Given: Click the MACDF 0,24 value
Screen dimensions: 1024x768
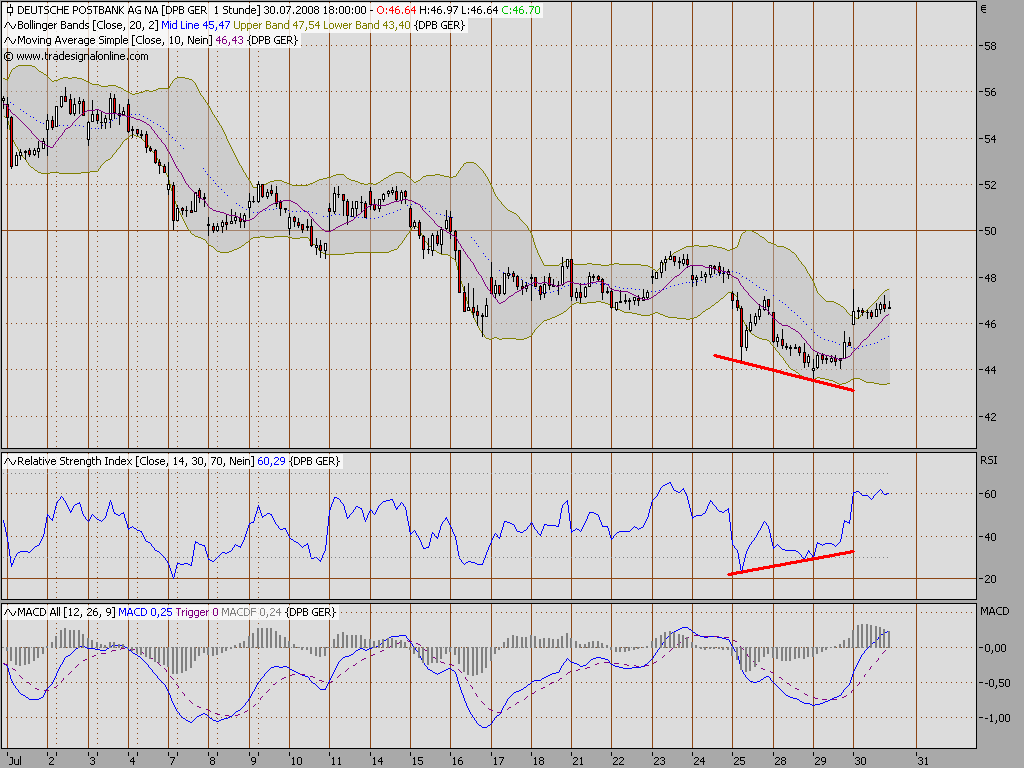Looking at the screenshot, I should pos(251,612).
